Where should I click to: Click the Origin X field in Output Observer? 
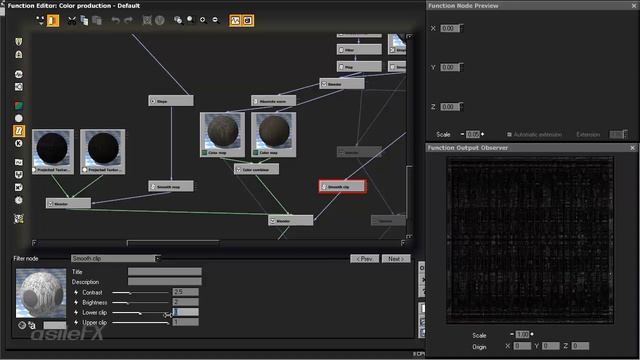522,346
